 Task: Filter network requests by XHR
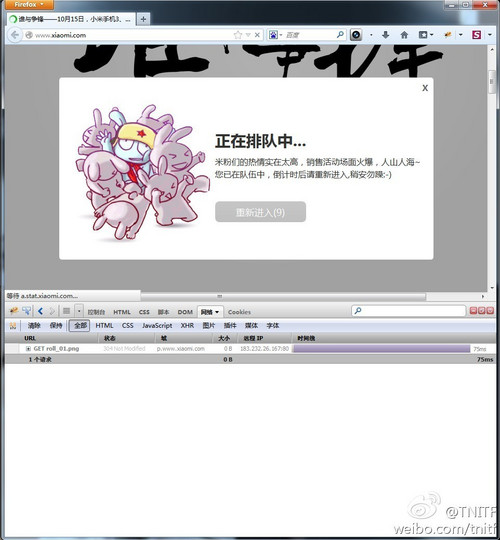[187, 325]
